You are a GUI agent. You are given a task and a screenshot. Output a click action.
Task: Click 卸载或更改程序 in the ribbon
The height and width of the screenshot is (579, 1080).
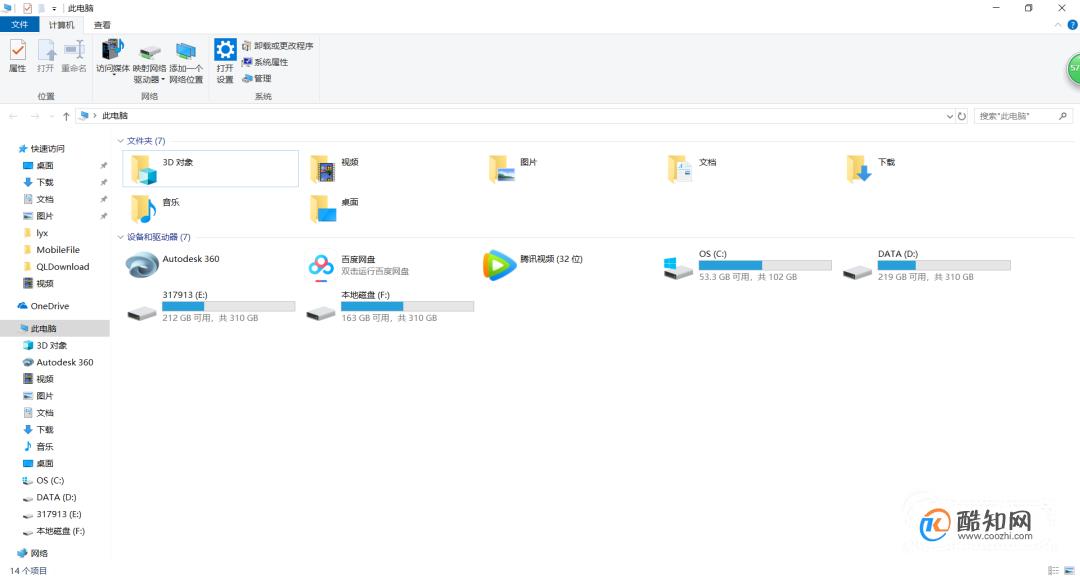point(278,45)
